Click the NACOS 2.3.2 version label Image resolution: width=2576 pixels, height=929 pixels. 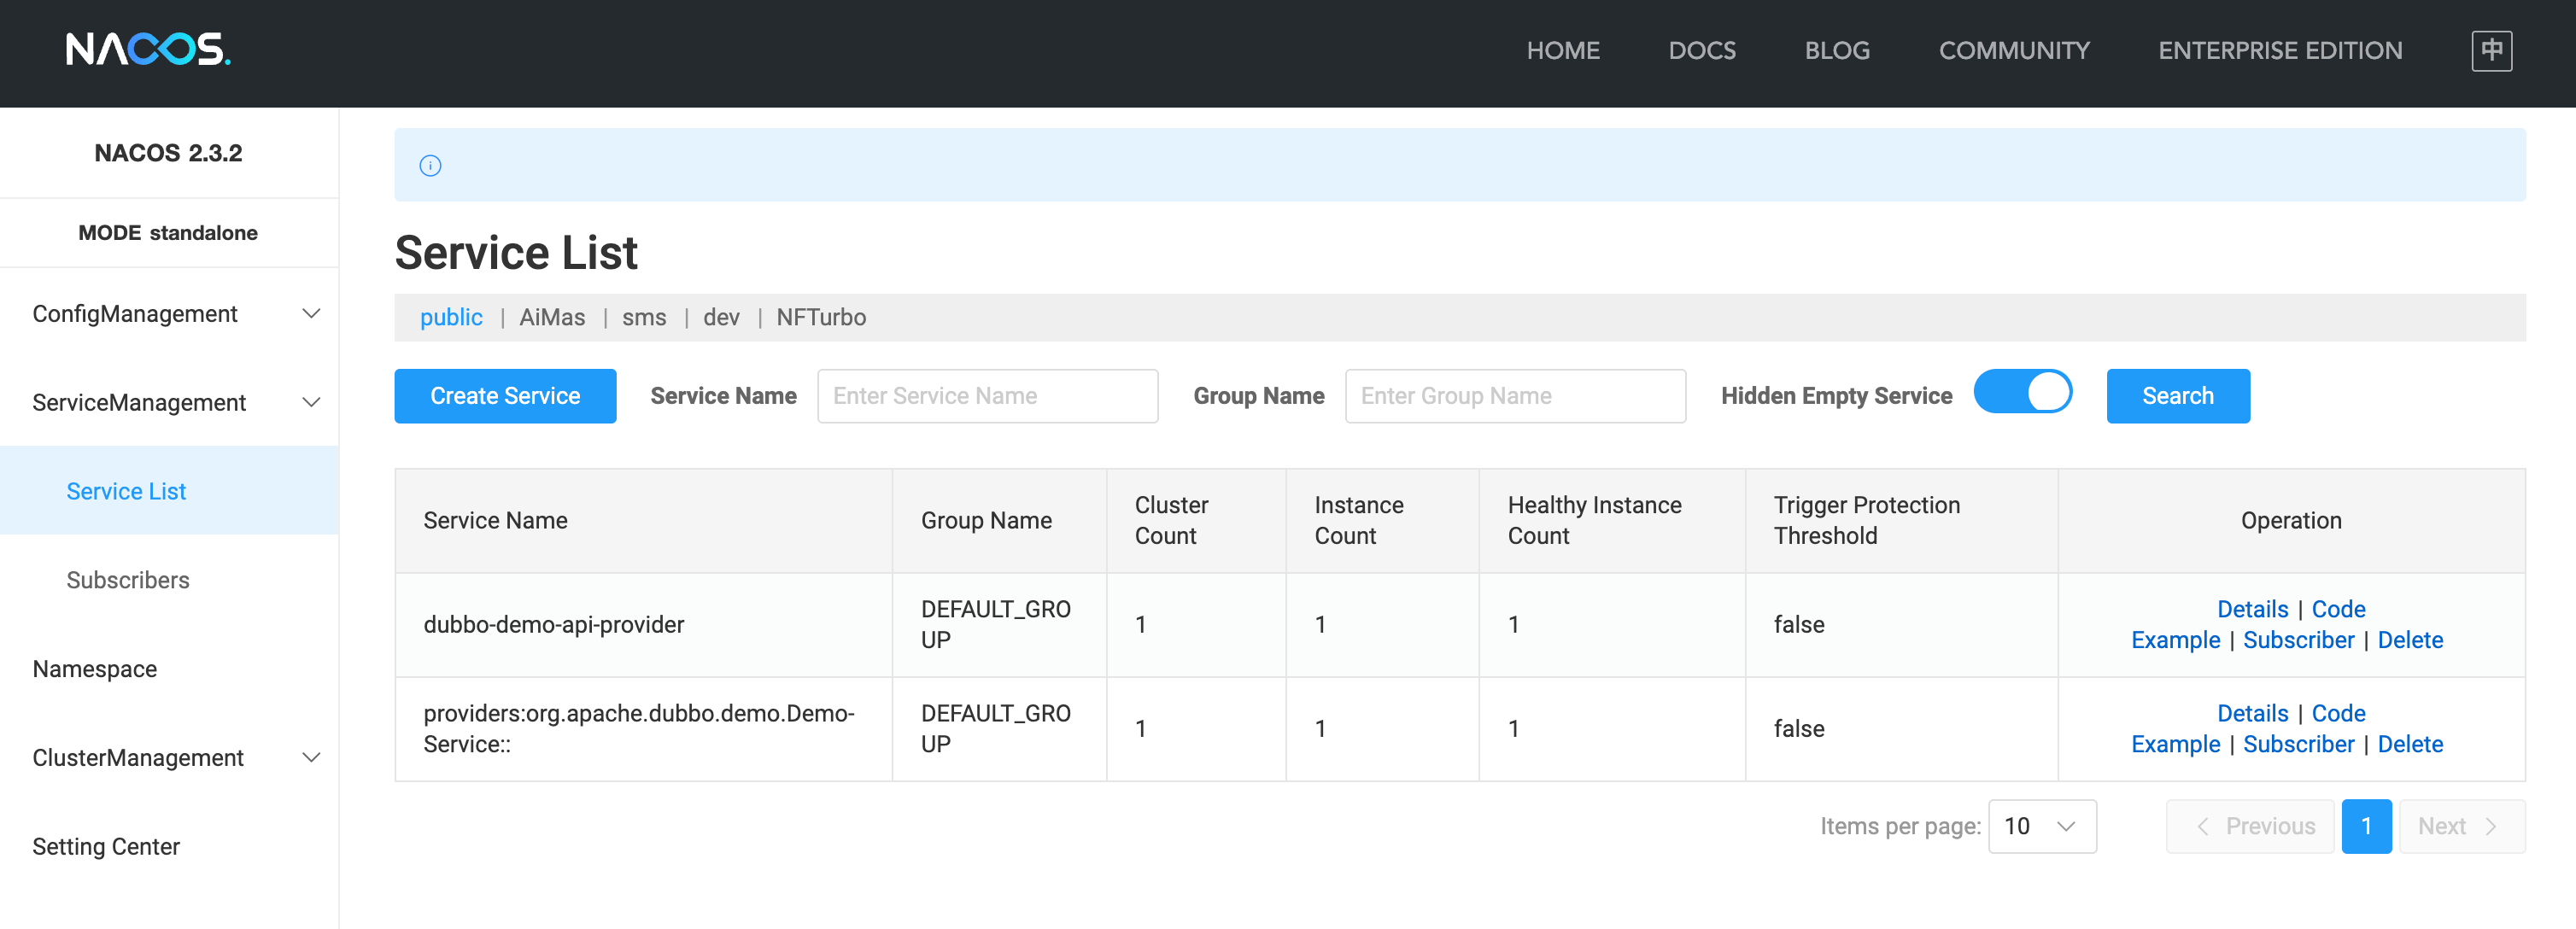point(168,153)
